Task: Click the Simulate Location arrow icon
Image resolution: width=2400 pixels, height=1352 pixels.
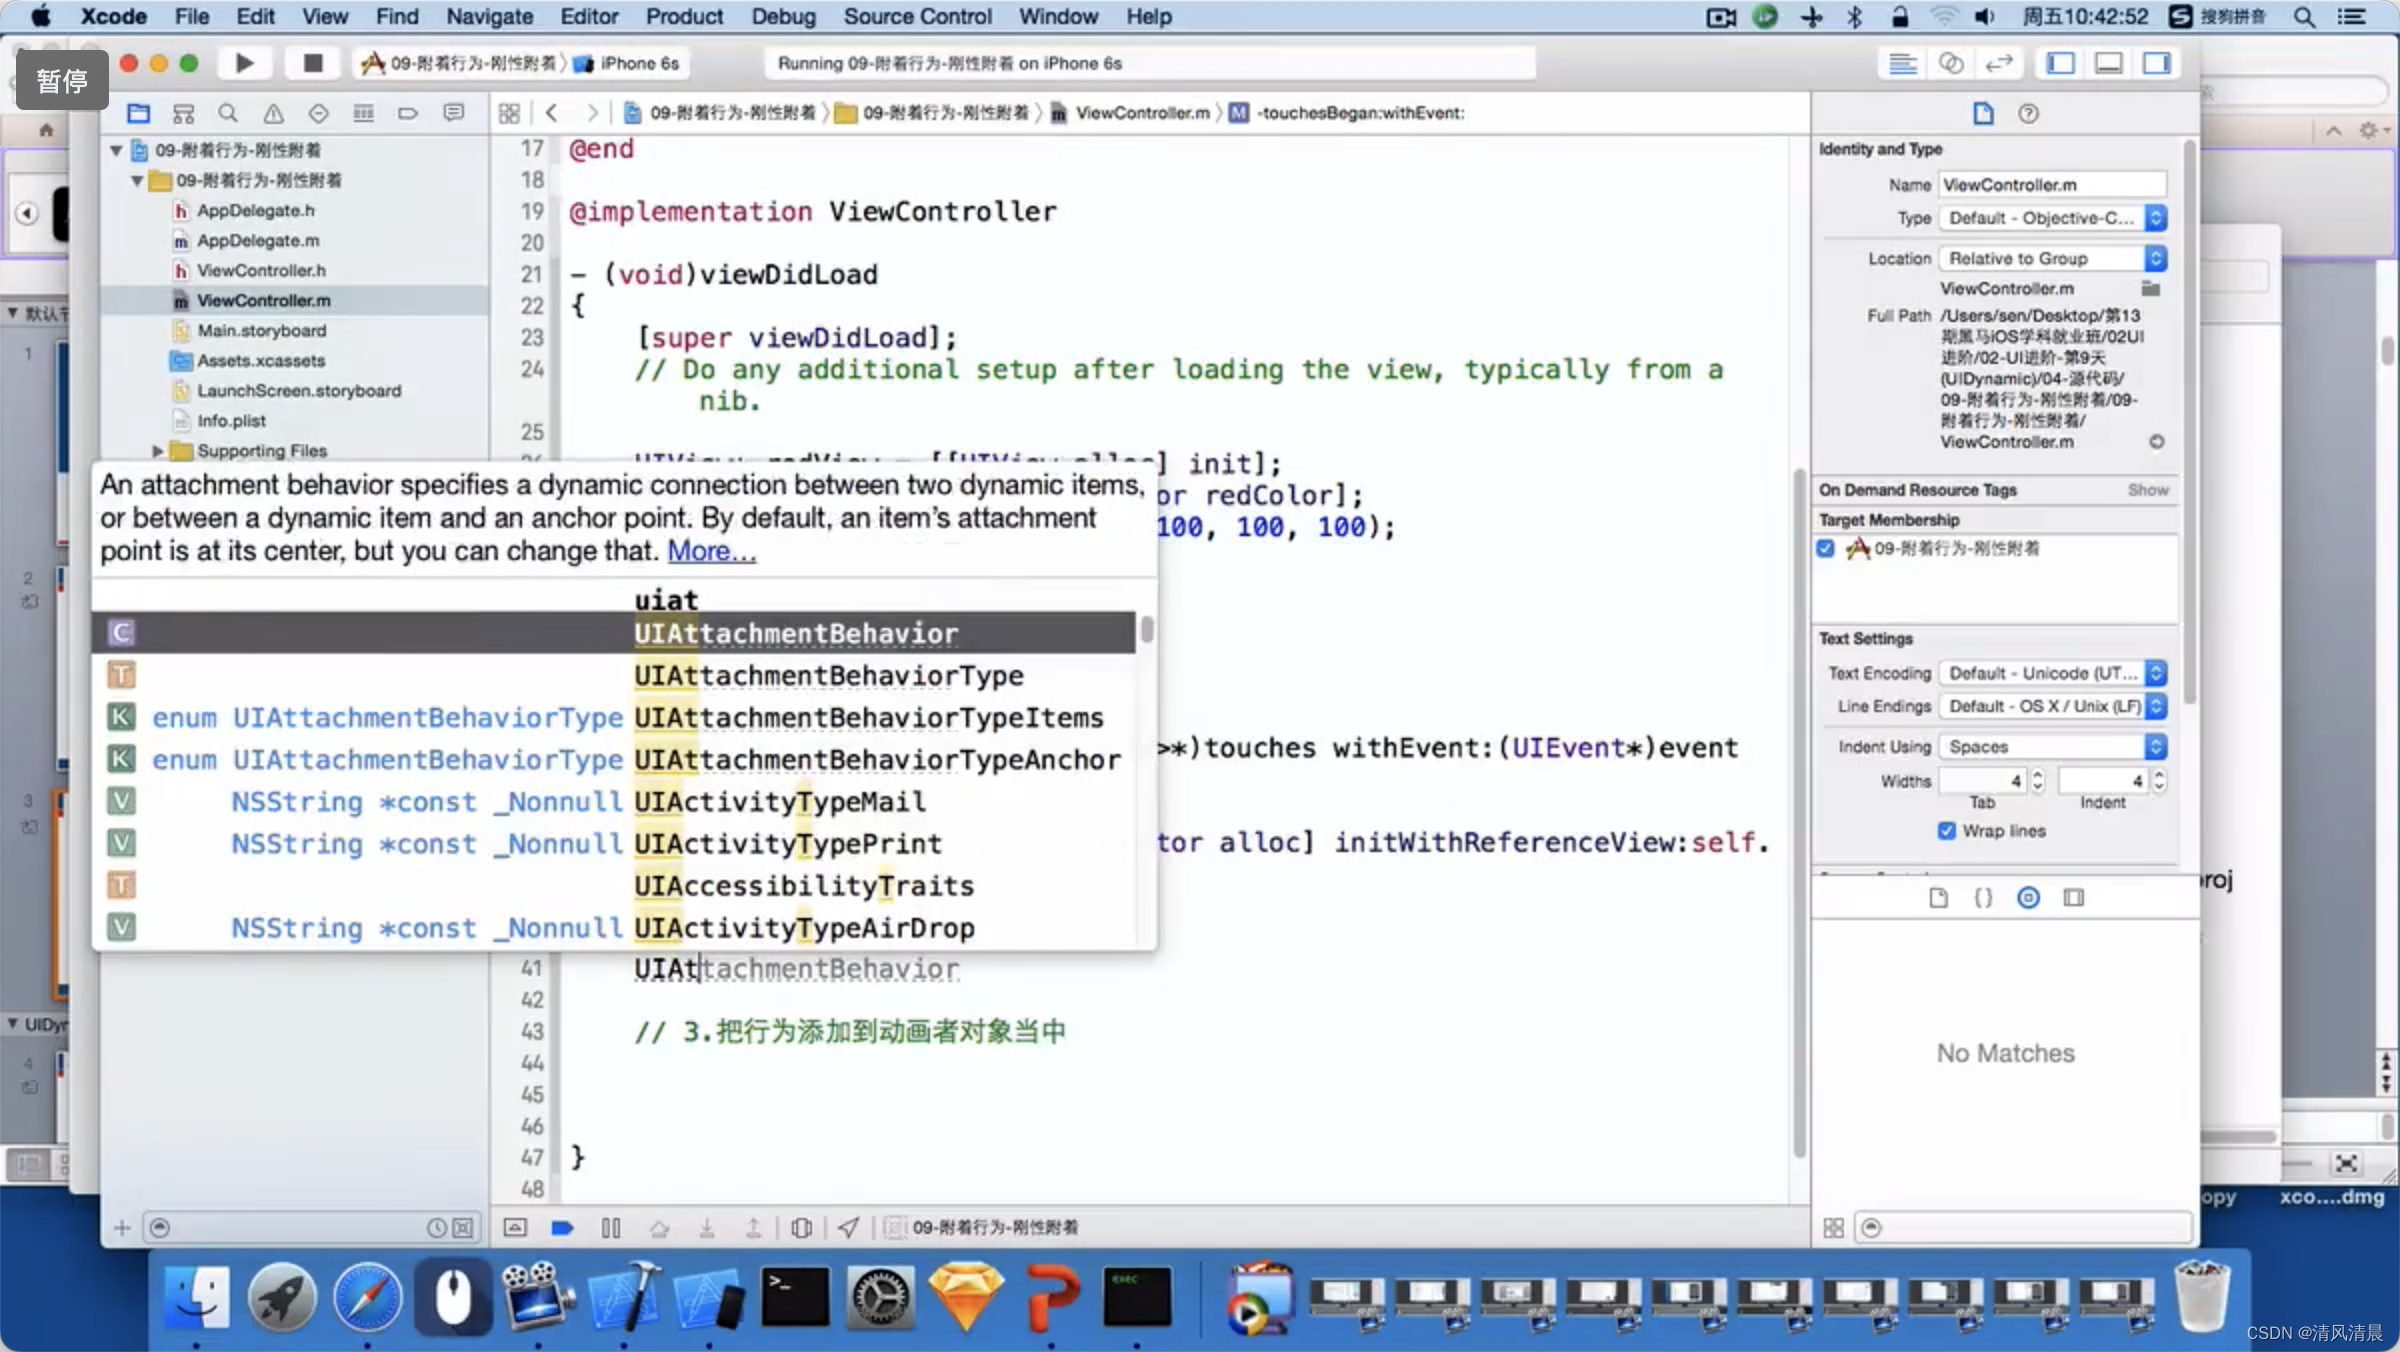Action: tap(848, 1227)
